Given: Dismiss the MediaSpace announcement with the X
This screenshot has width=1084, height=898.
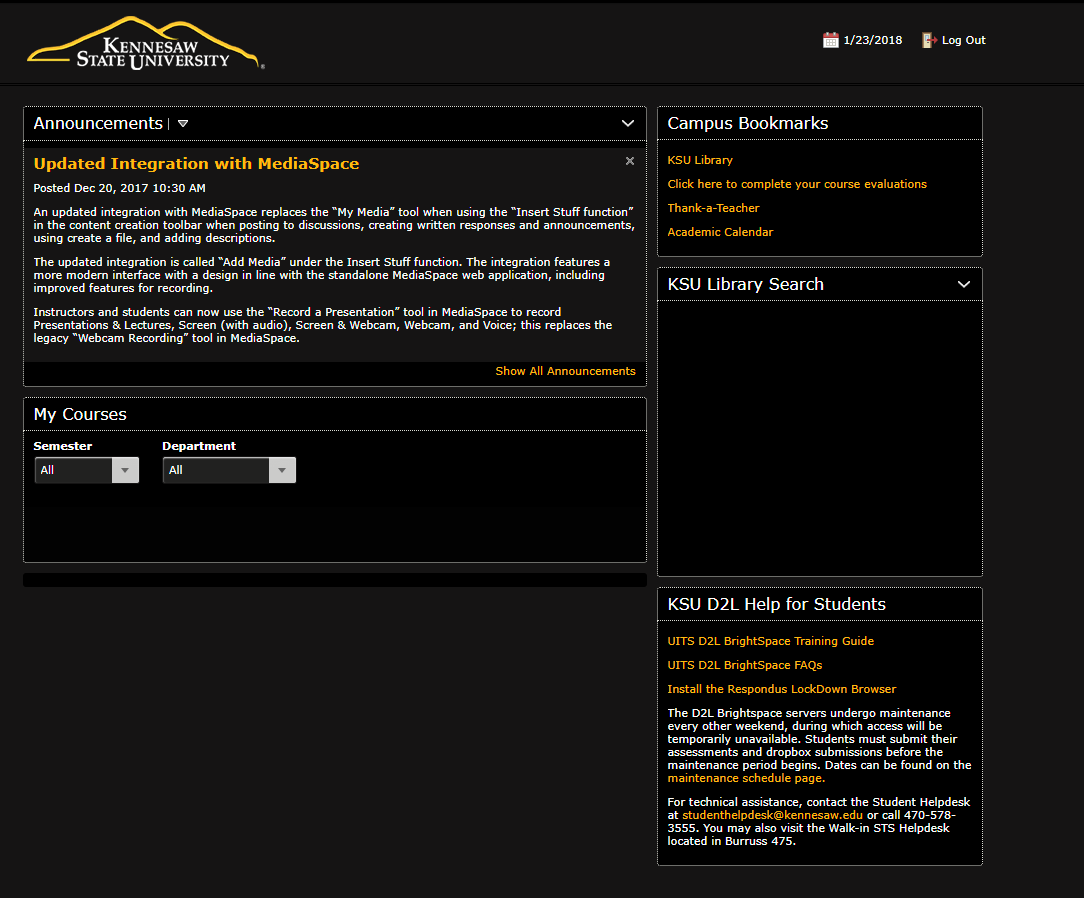Looking at the screenshot, I should pos(630,160).
